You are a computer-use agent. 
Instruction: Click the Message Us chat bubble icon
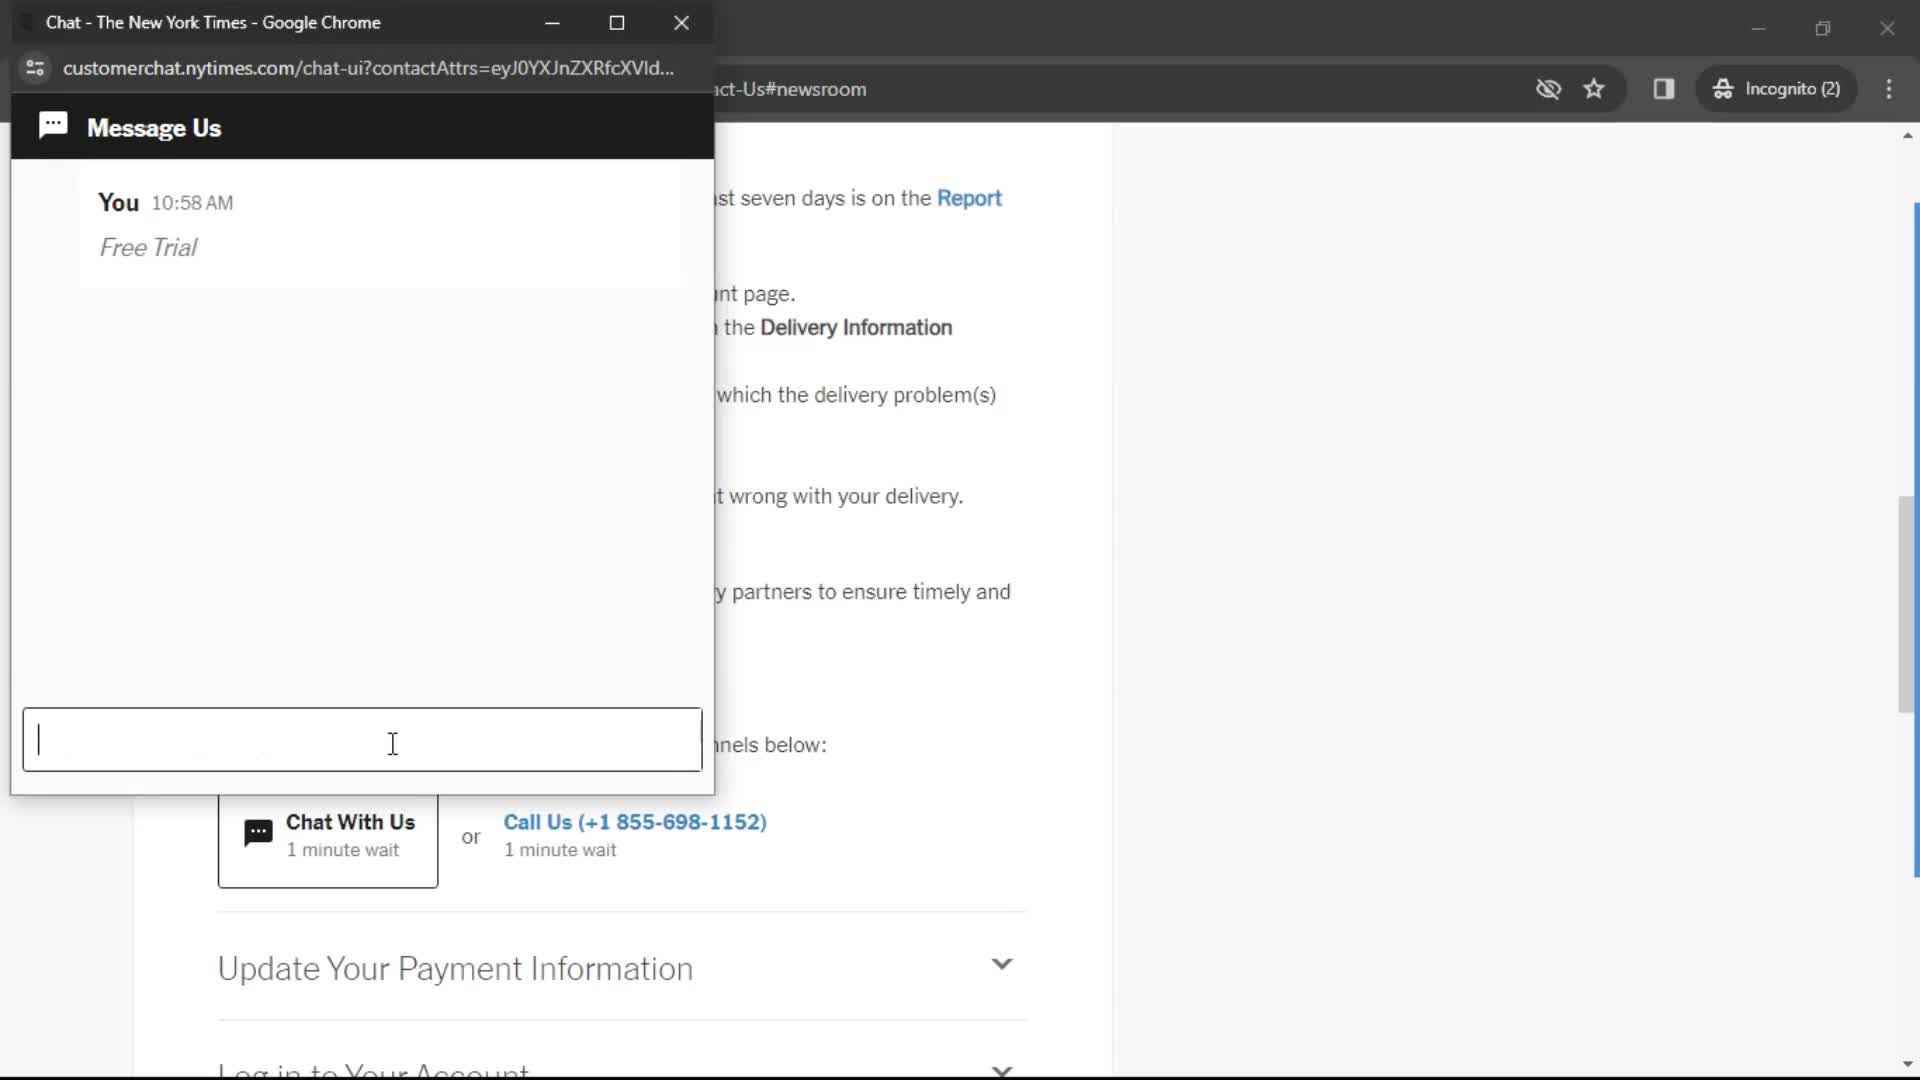pyautogui.click(x=53, y=125)
